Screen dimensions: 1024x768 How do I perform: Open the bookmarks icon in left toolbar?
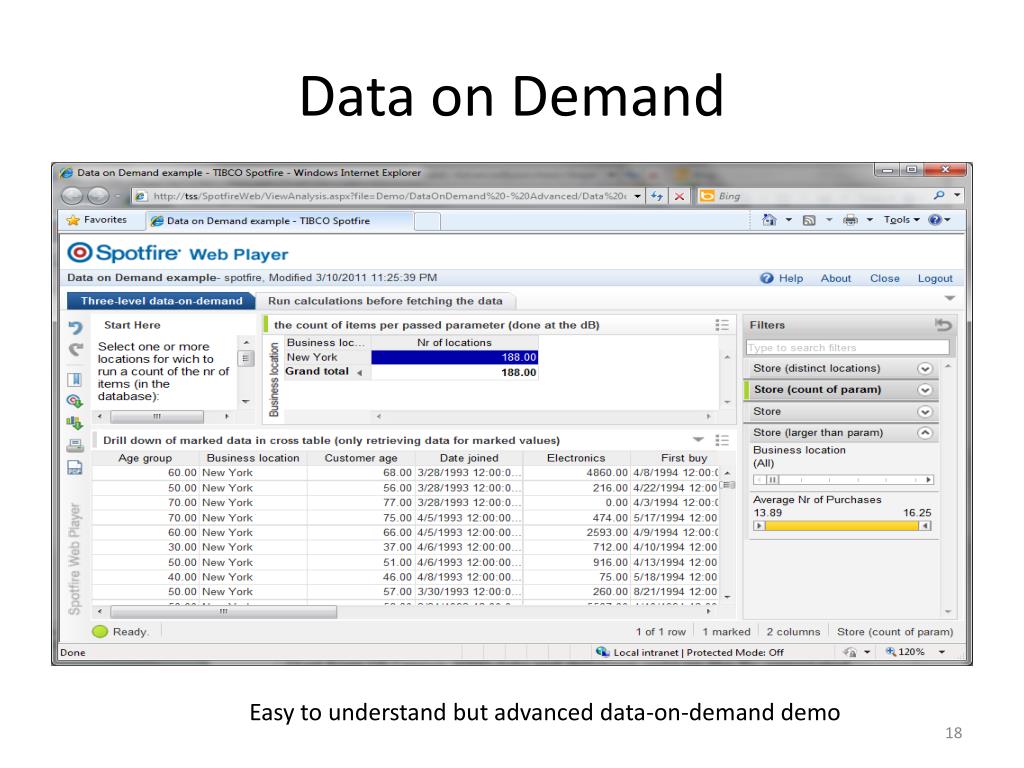pyautogui.click(x=75, y=380)
